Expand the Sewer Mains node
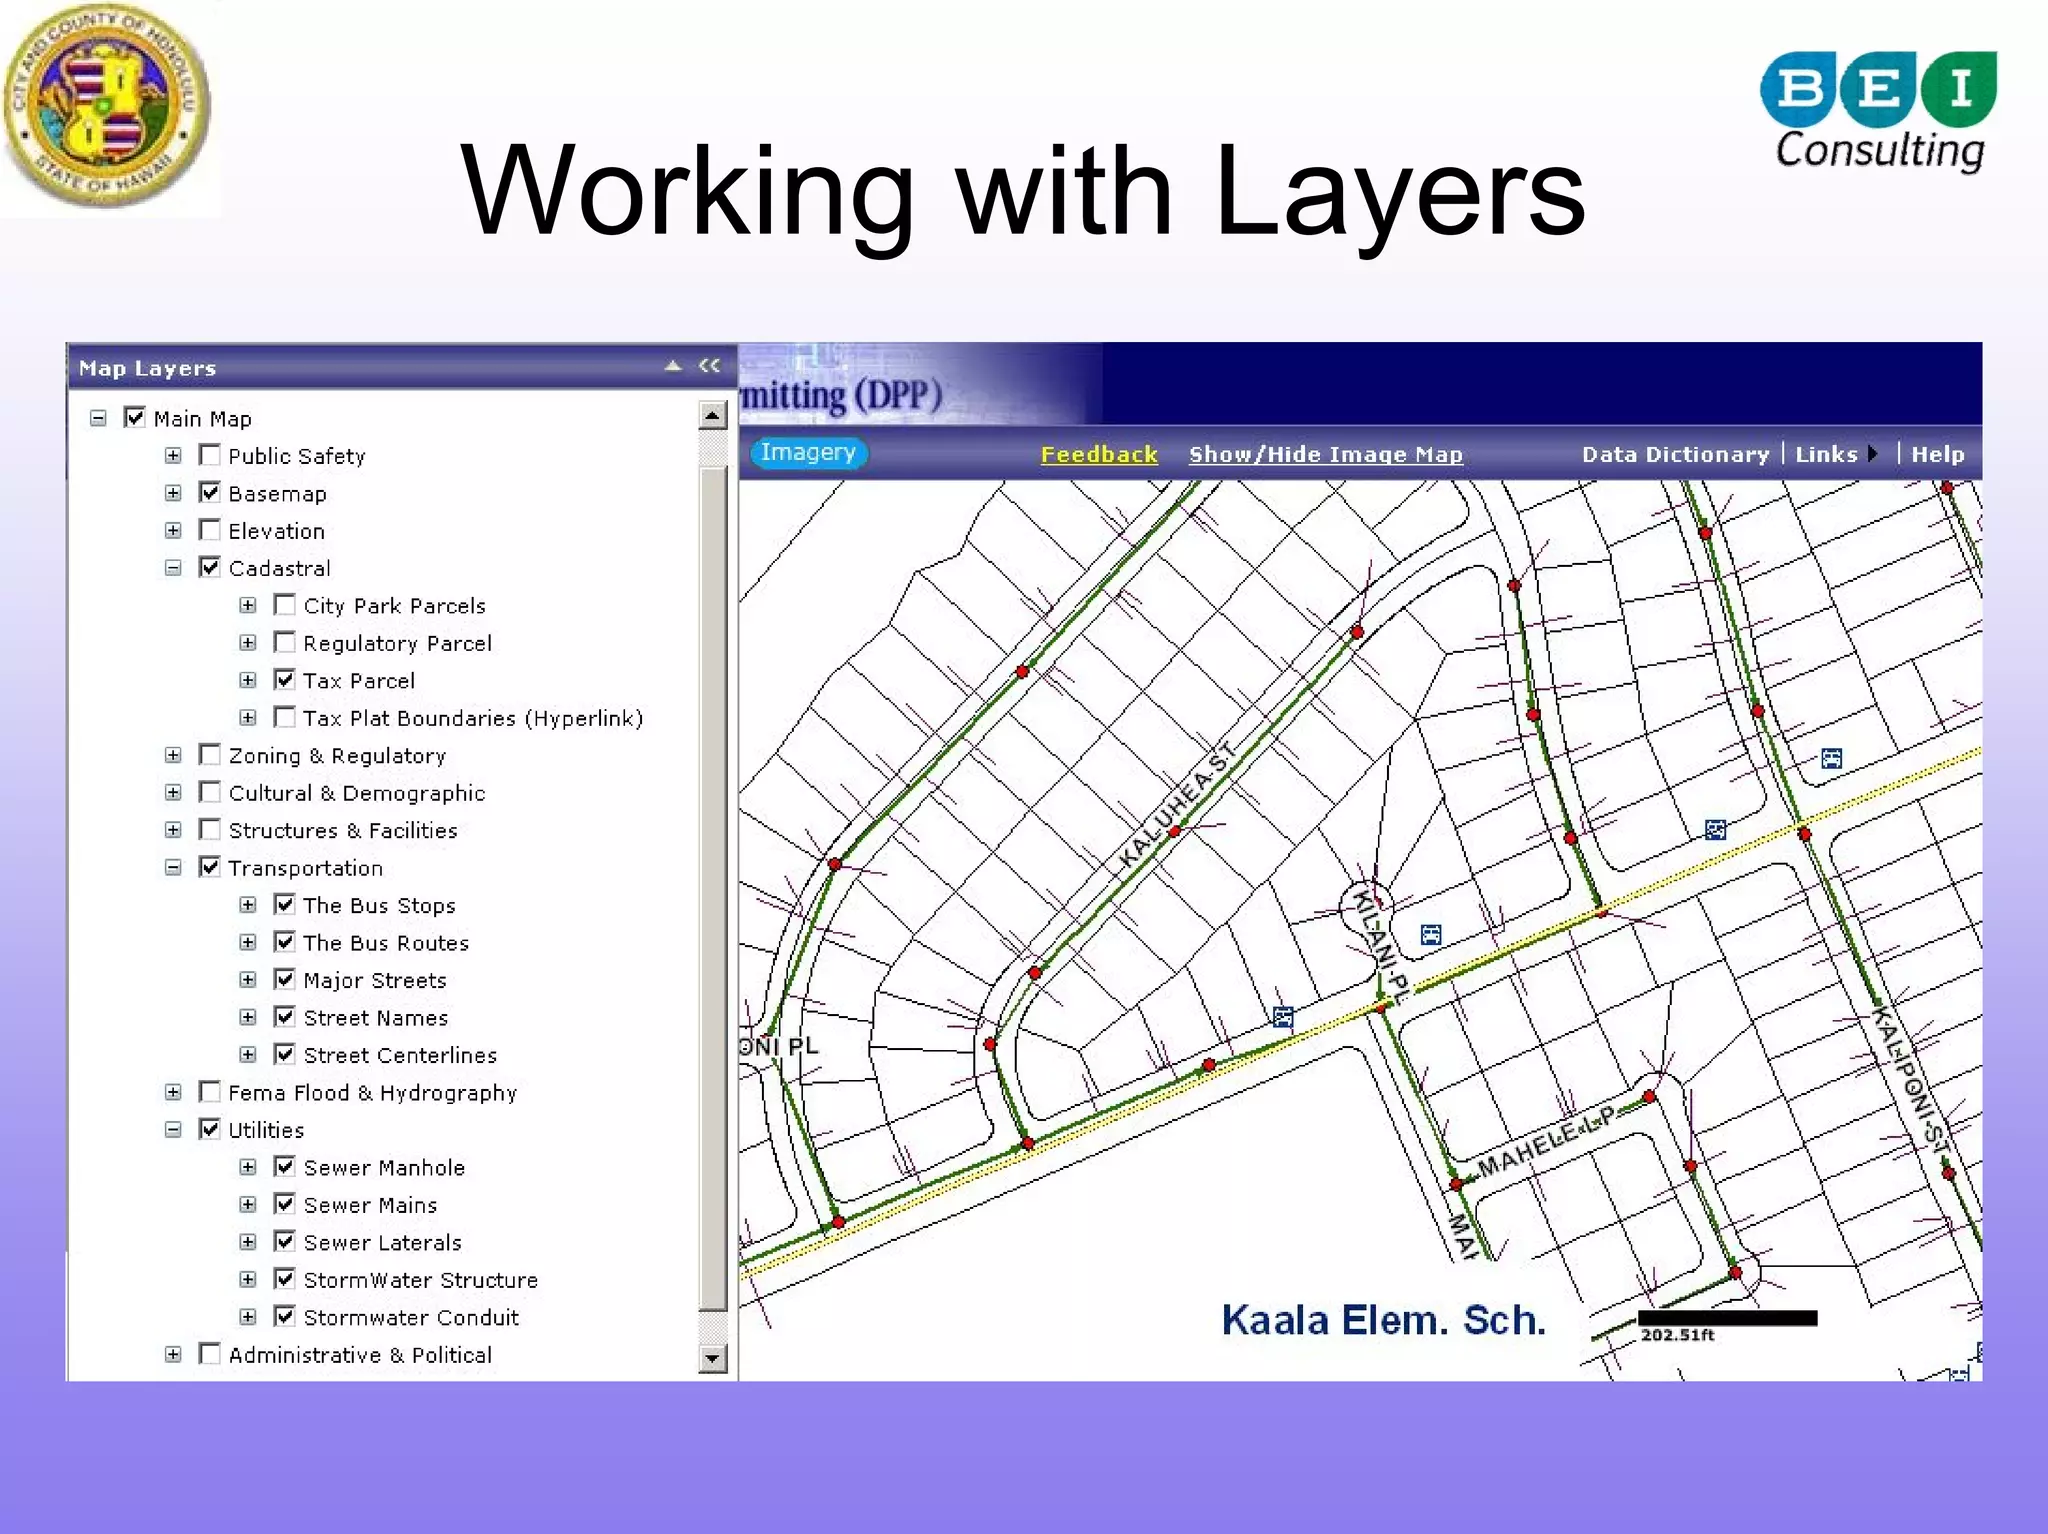The height and width of the screenshot is (1534, 2048). pyautogui.click(x=248, y=1205)
